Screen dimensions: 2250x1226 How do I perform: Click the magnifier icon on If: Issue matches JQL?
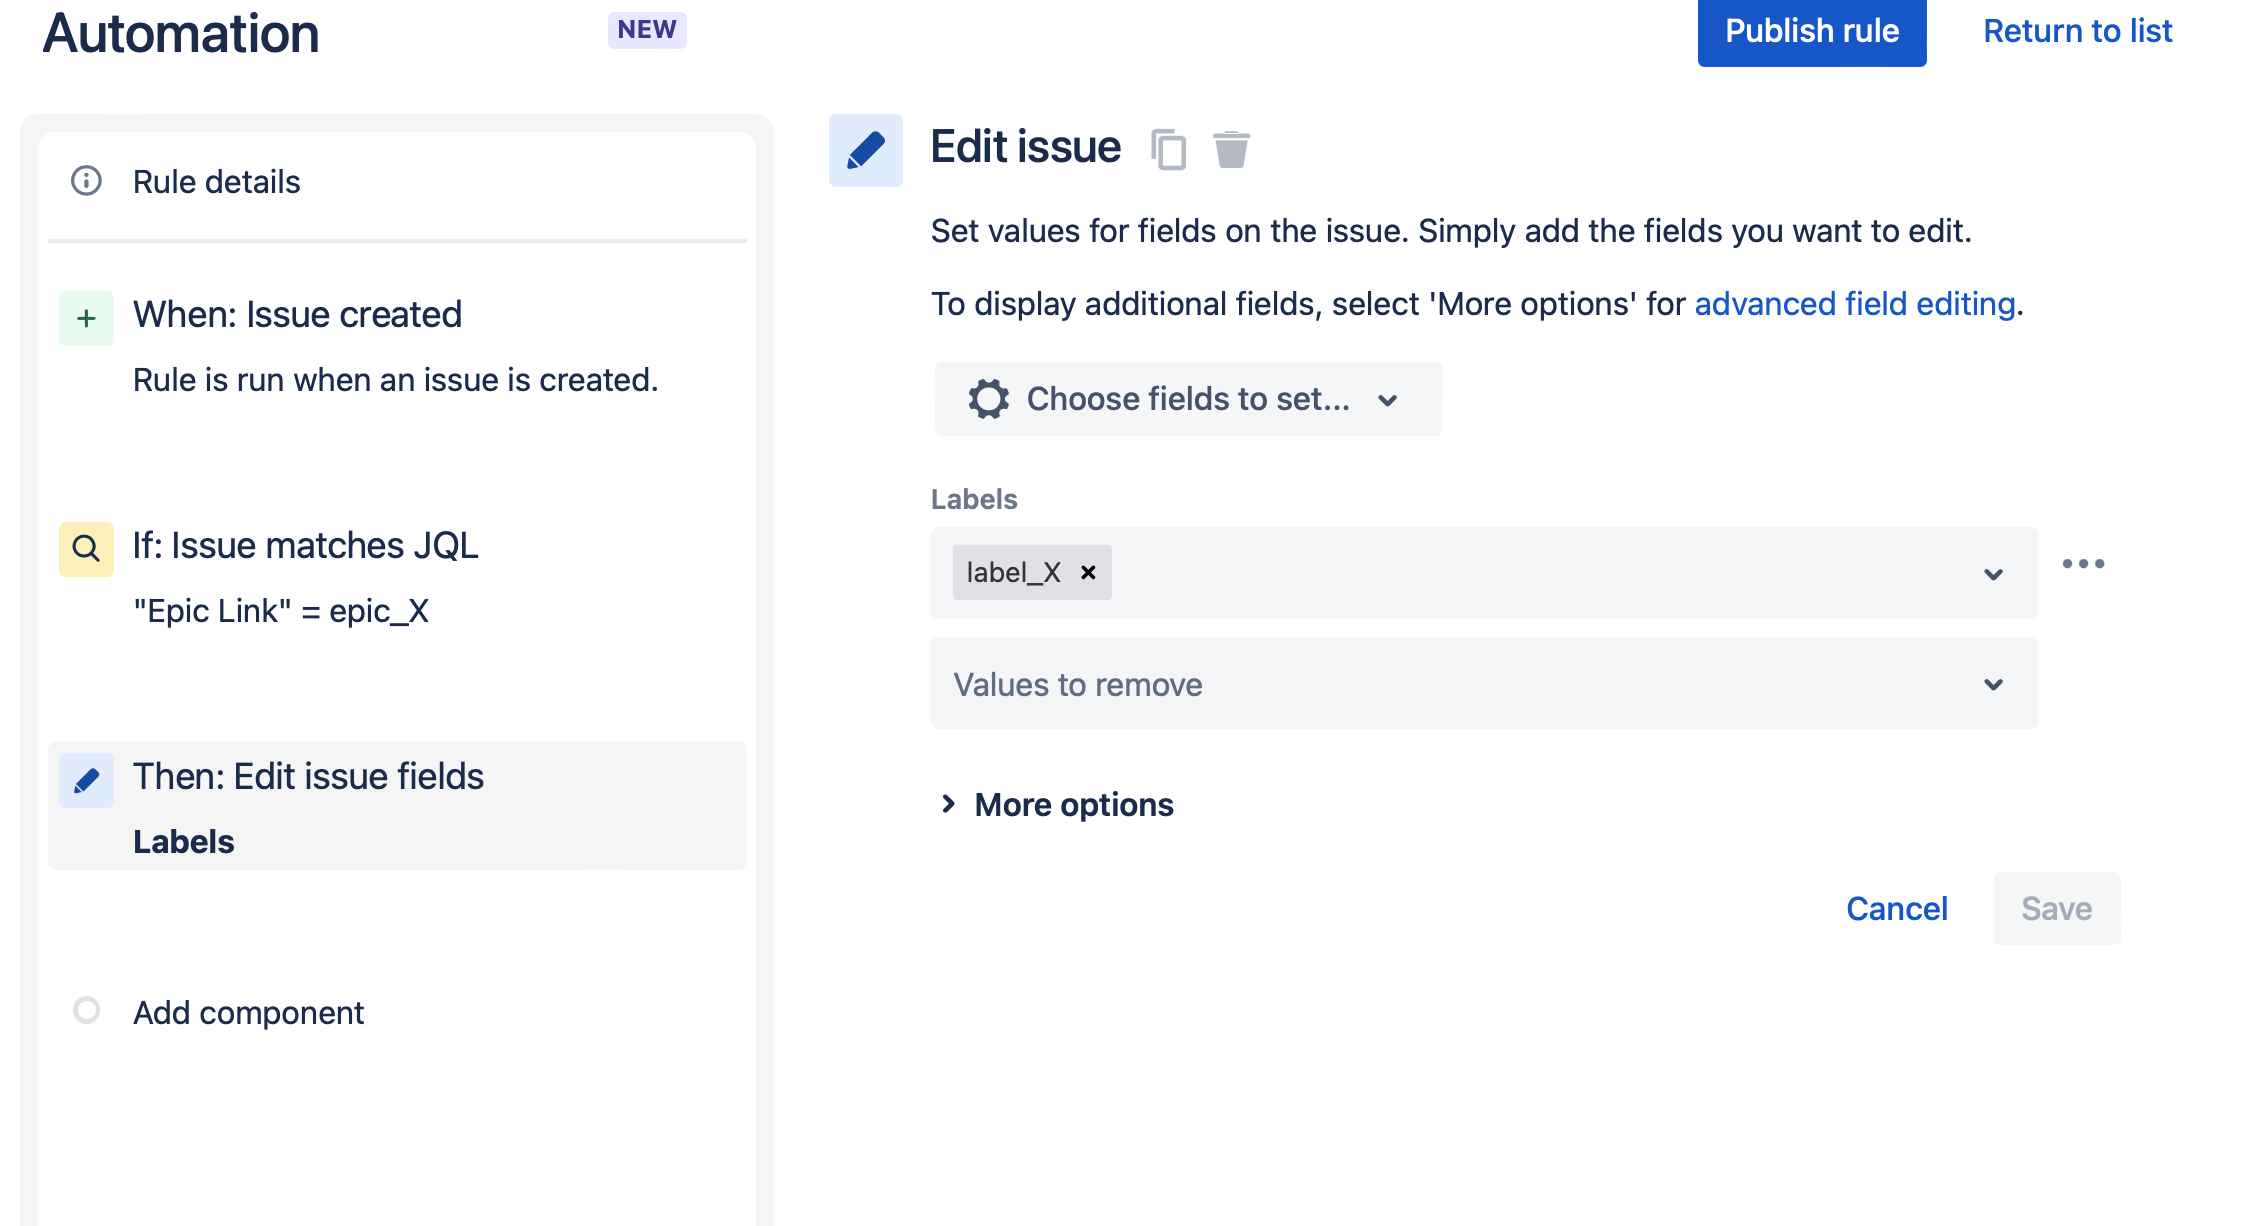(x=86, y=548)
